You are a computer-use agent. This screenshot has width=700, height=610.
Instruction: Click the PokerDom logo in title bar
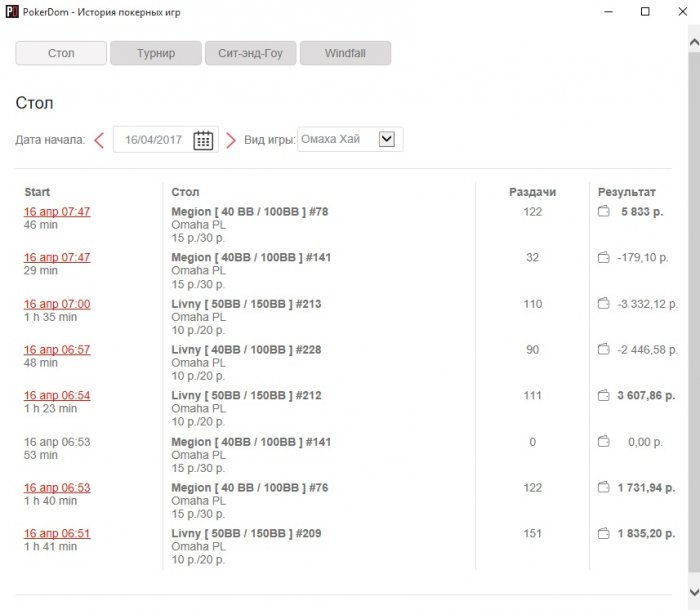(x=12, y=11)
